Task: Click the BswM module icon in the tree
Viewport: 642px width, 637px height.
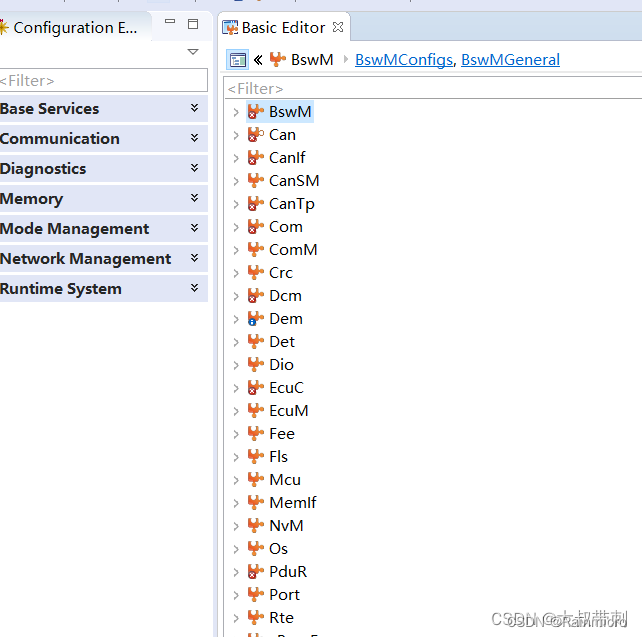Action: [x=256, y=111]
